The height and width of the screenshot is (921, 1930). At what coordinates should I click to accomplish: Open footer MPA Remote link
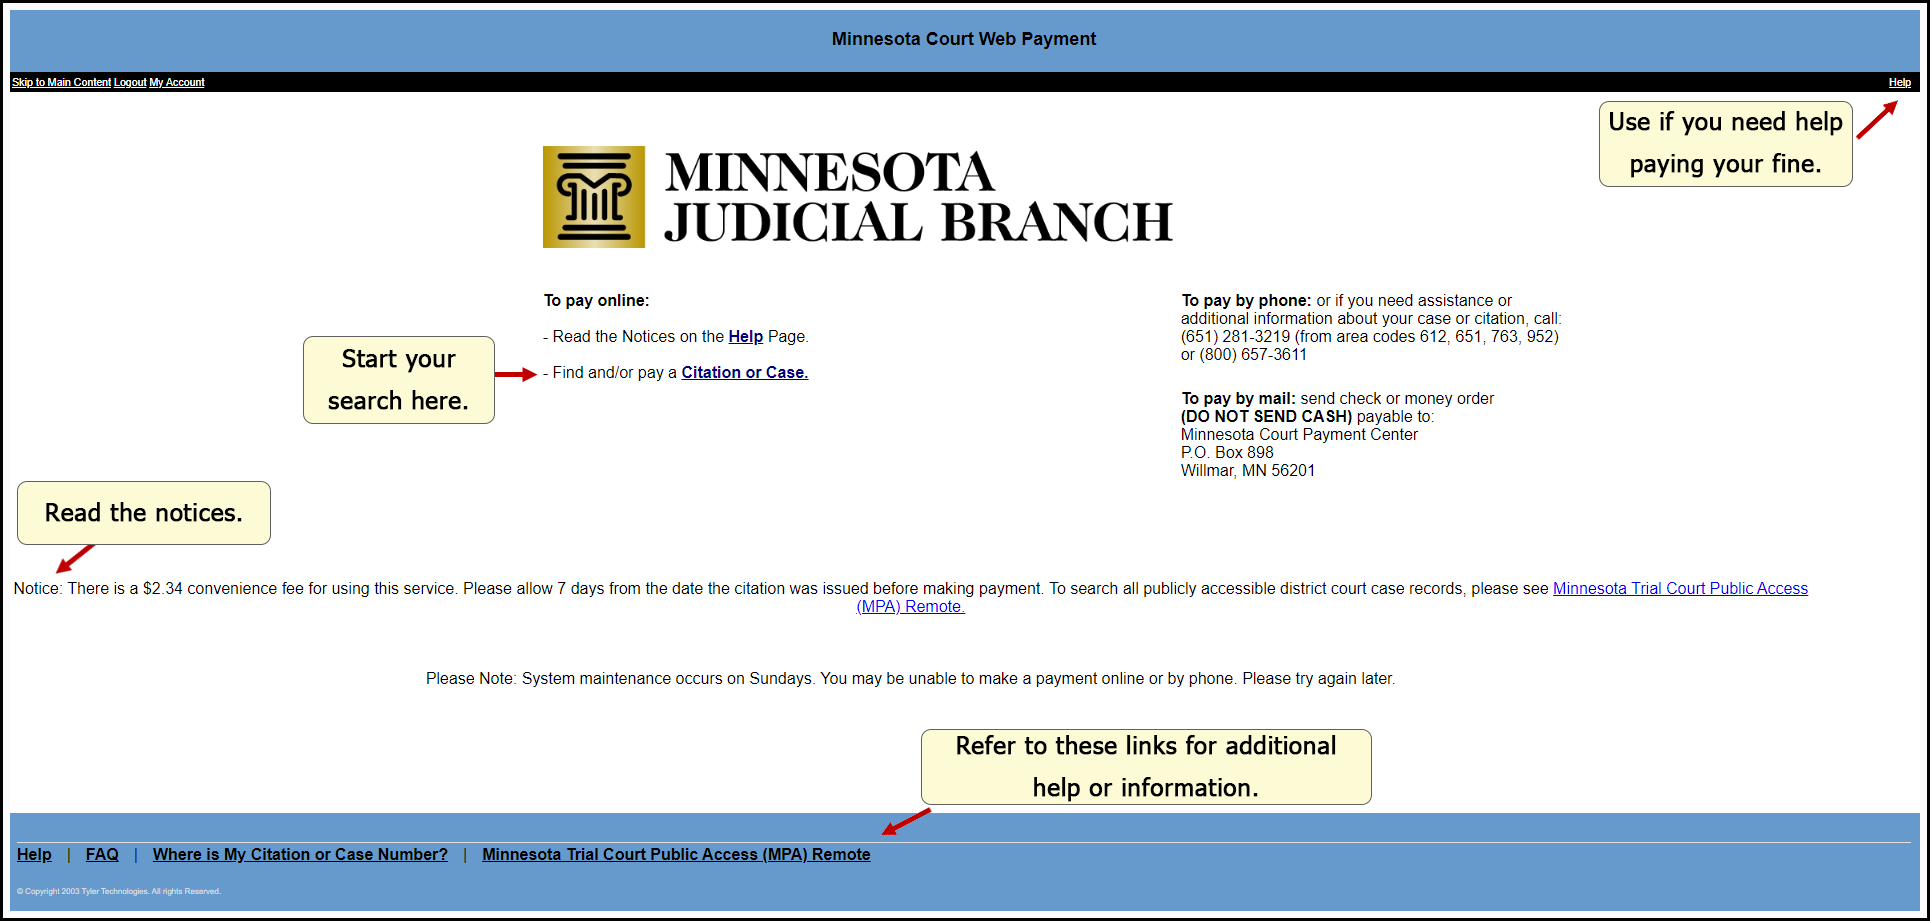click(676, 854)
